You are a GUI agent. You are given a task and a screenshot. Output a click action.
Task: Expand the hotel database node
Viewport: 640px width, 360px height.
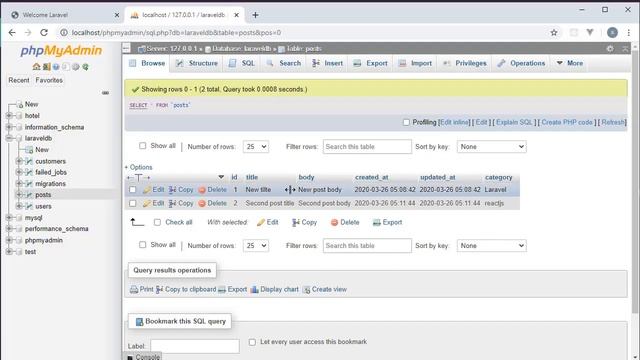[x=9, y=116]
